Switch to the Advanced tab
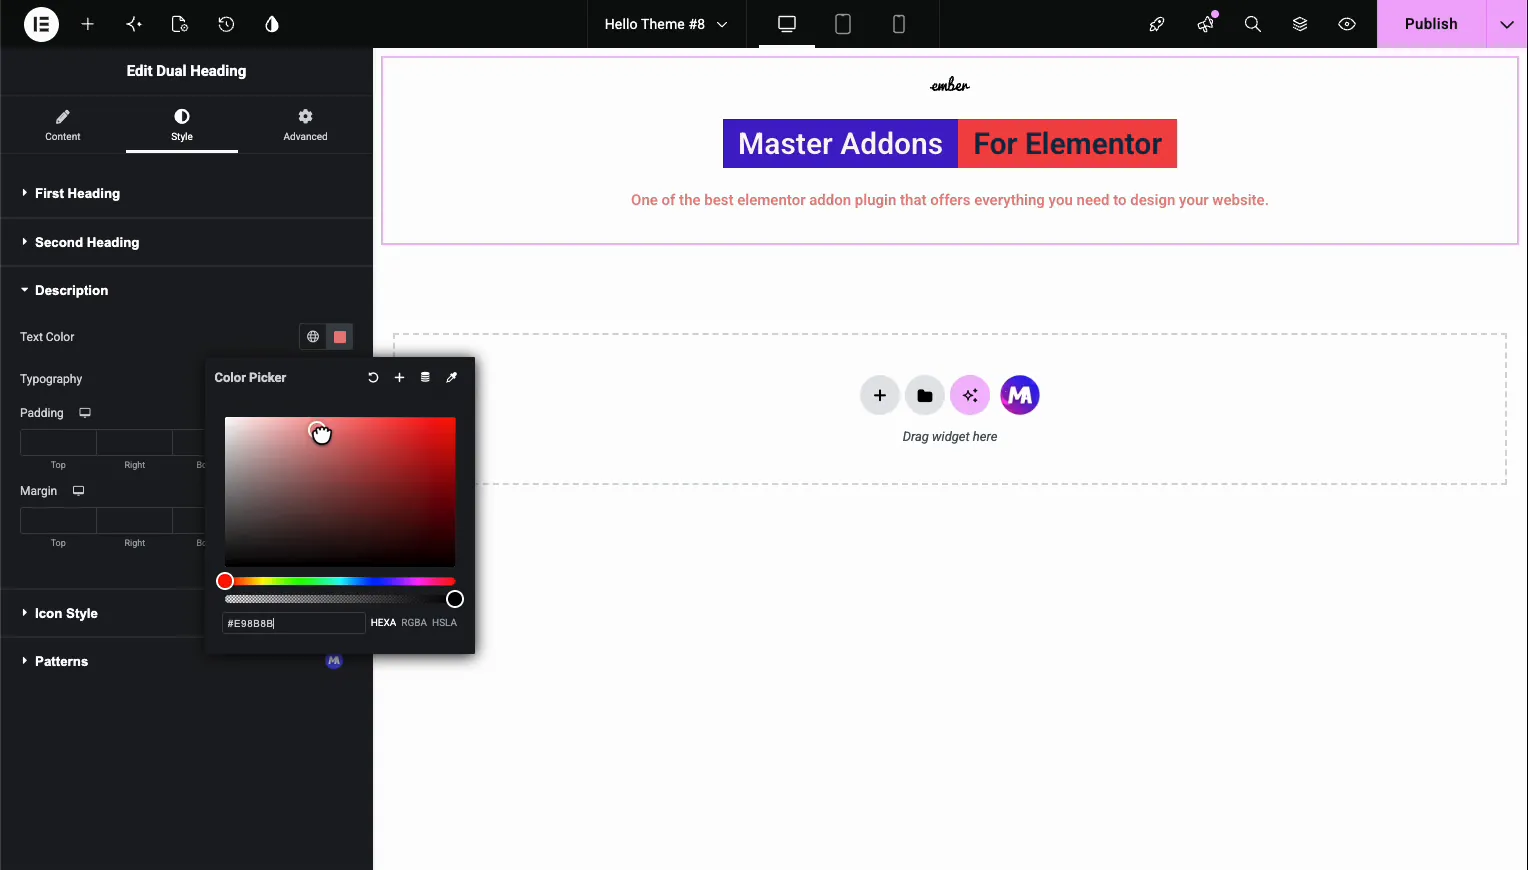This screenshot has height=870, width=1528. pyautogui.click(x=305, y=125)
